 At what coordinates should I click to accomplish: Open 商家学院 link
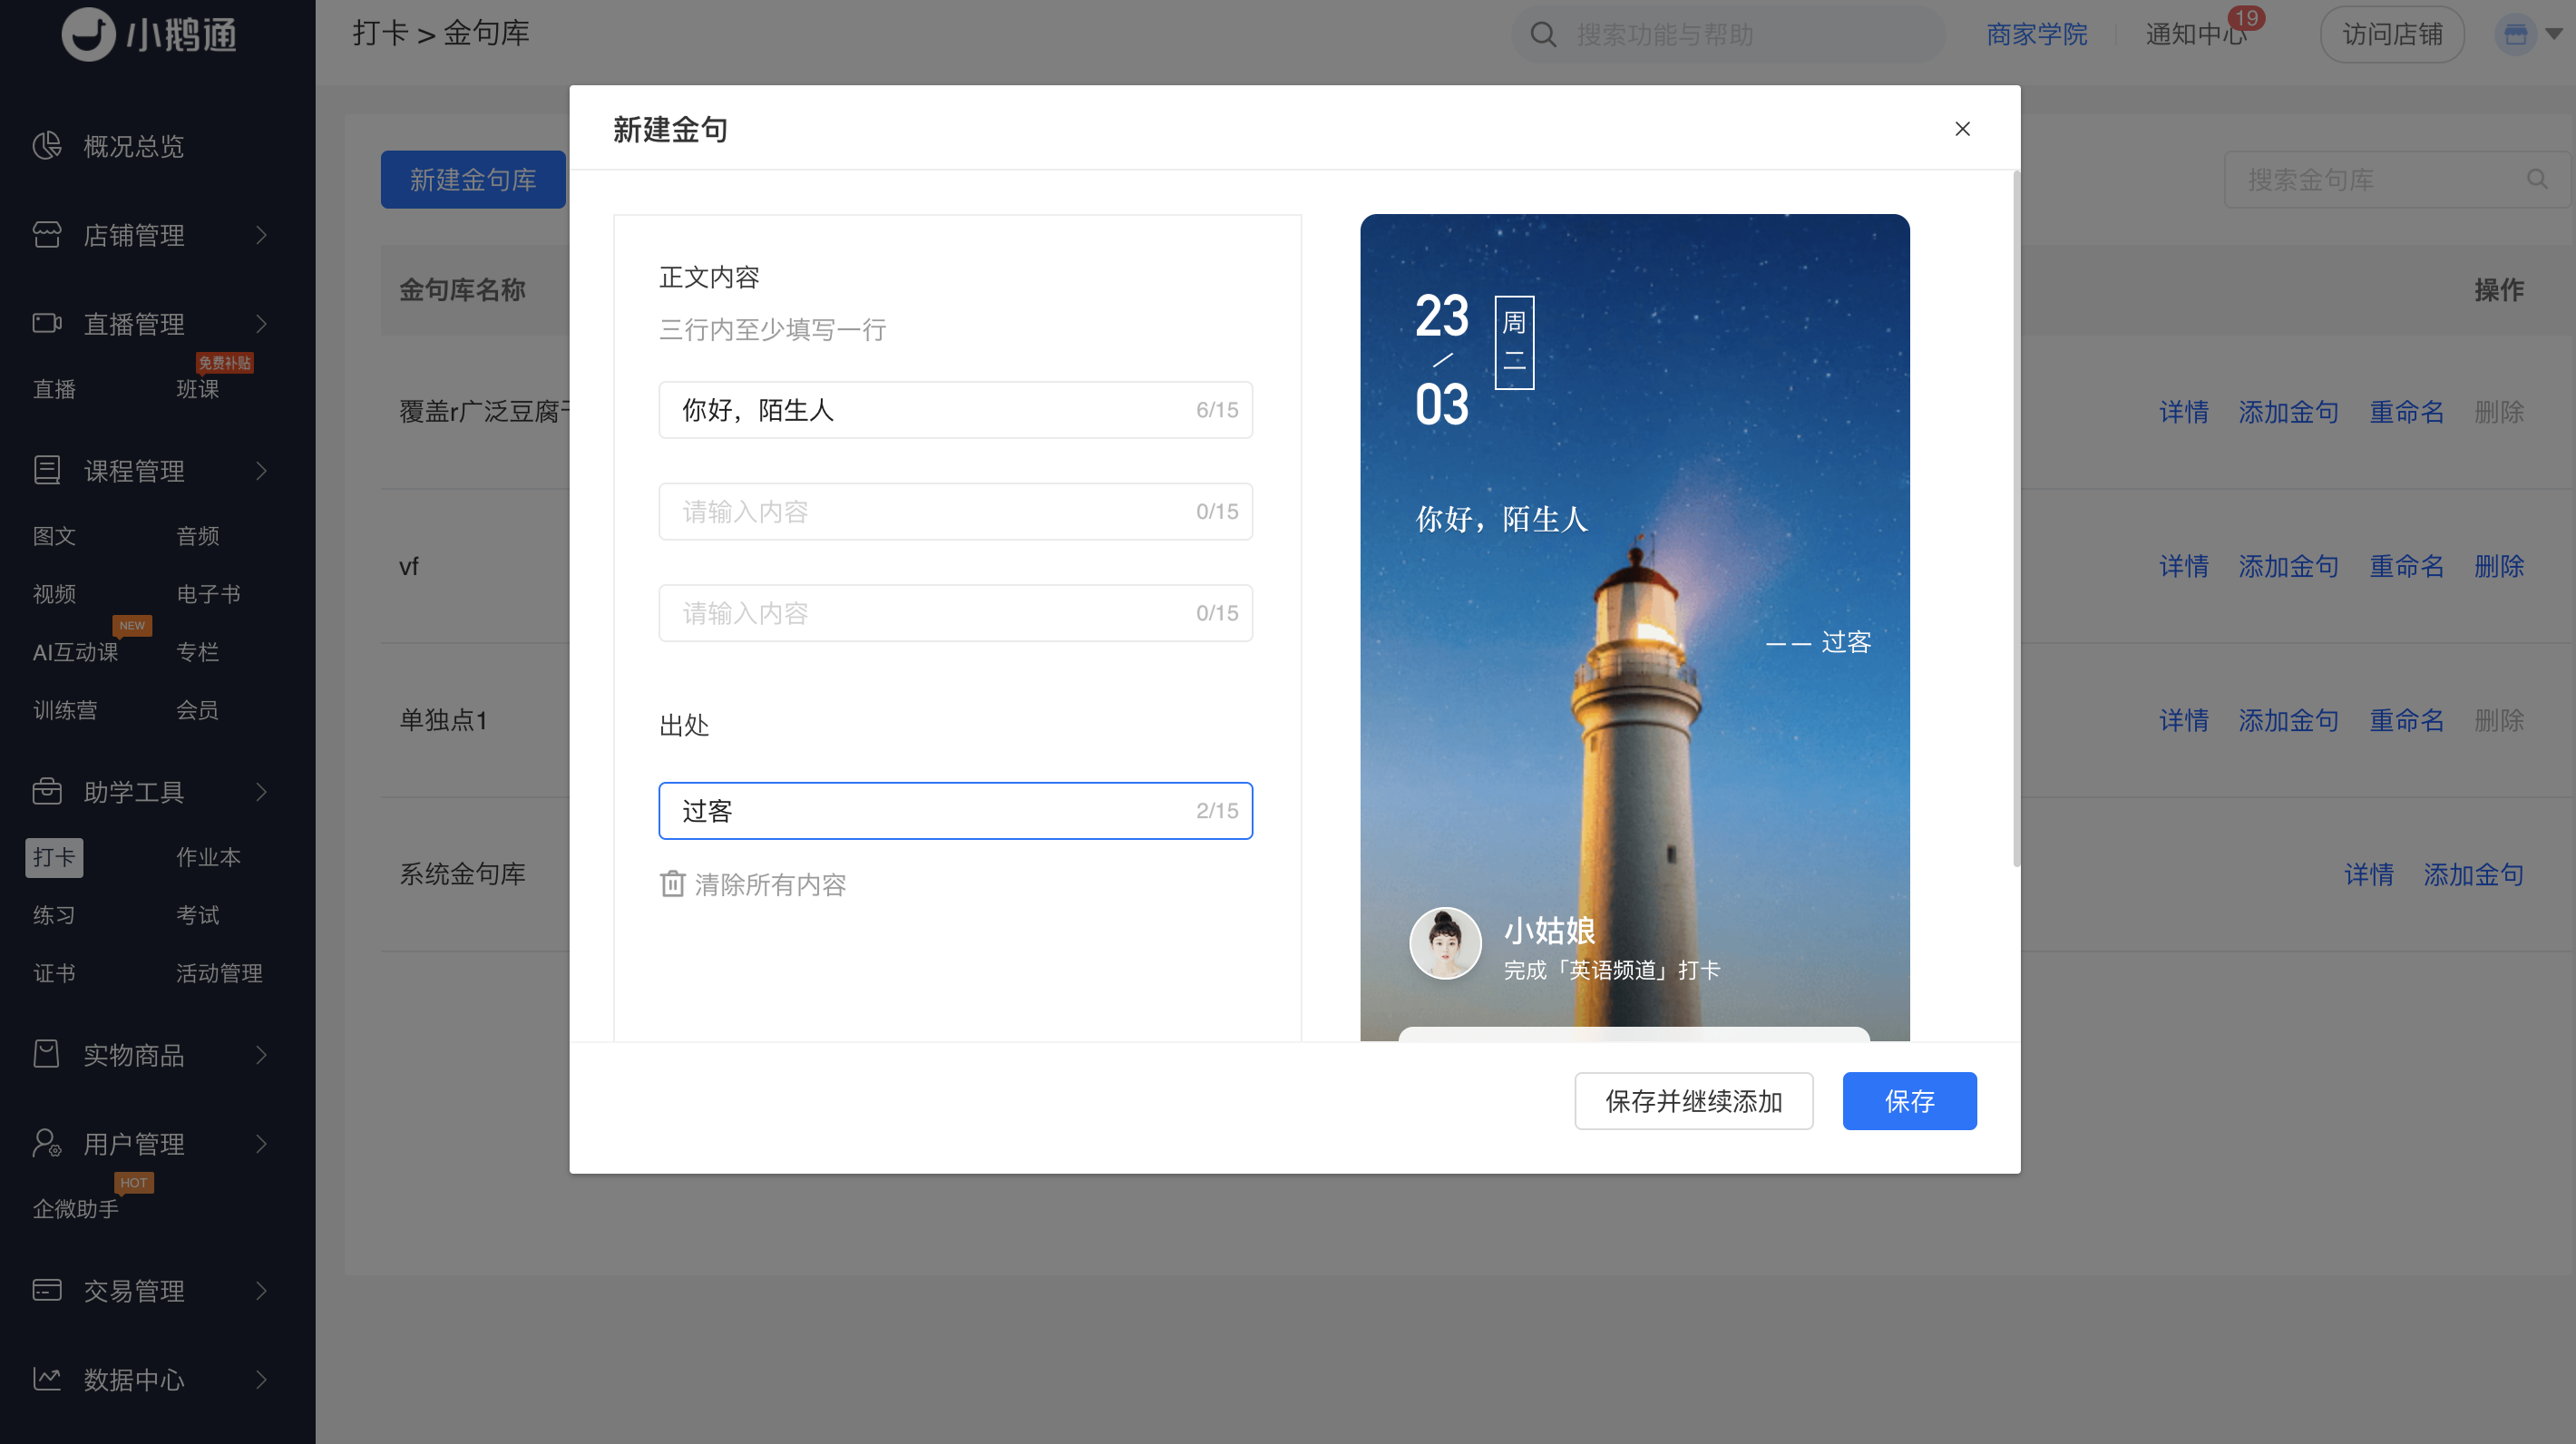tap(2036, 35)
